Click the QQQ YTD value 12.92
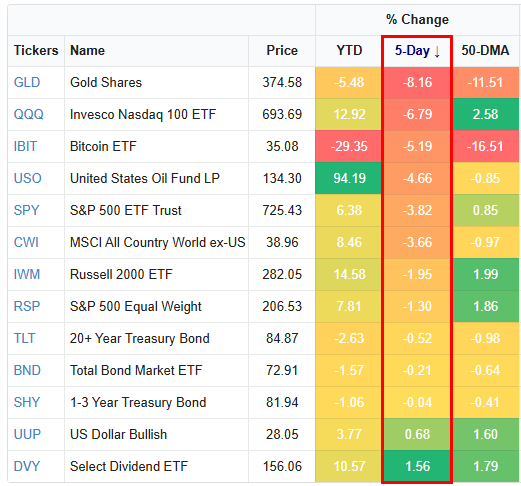The height and width of the screenshot is (486, 521). (349, 114)
